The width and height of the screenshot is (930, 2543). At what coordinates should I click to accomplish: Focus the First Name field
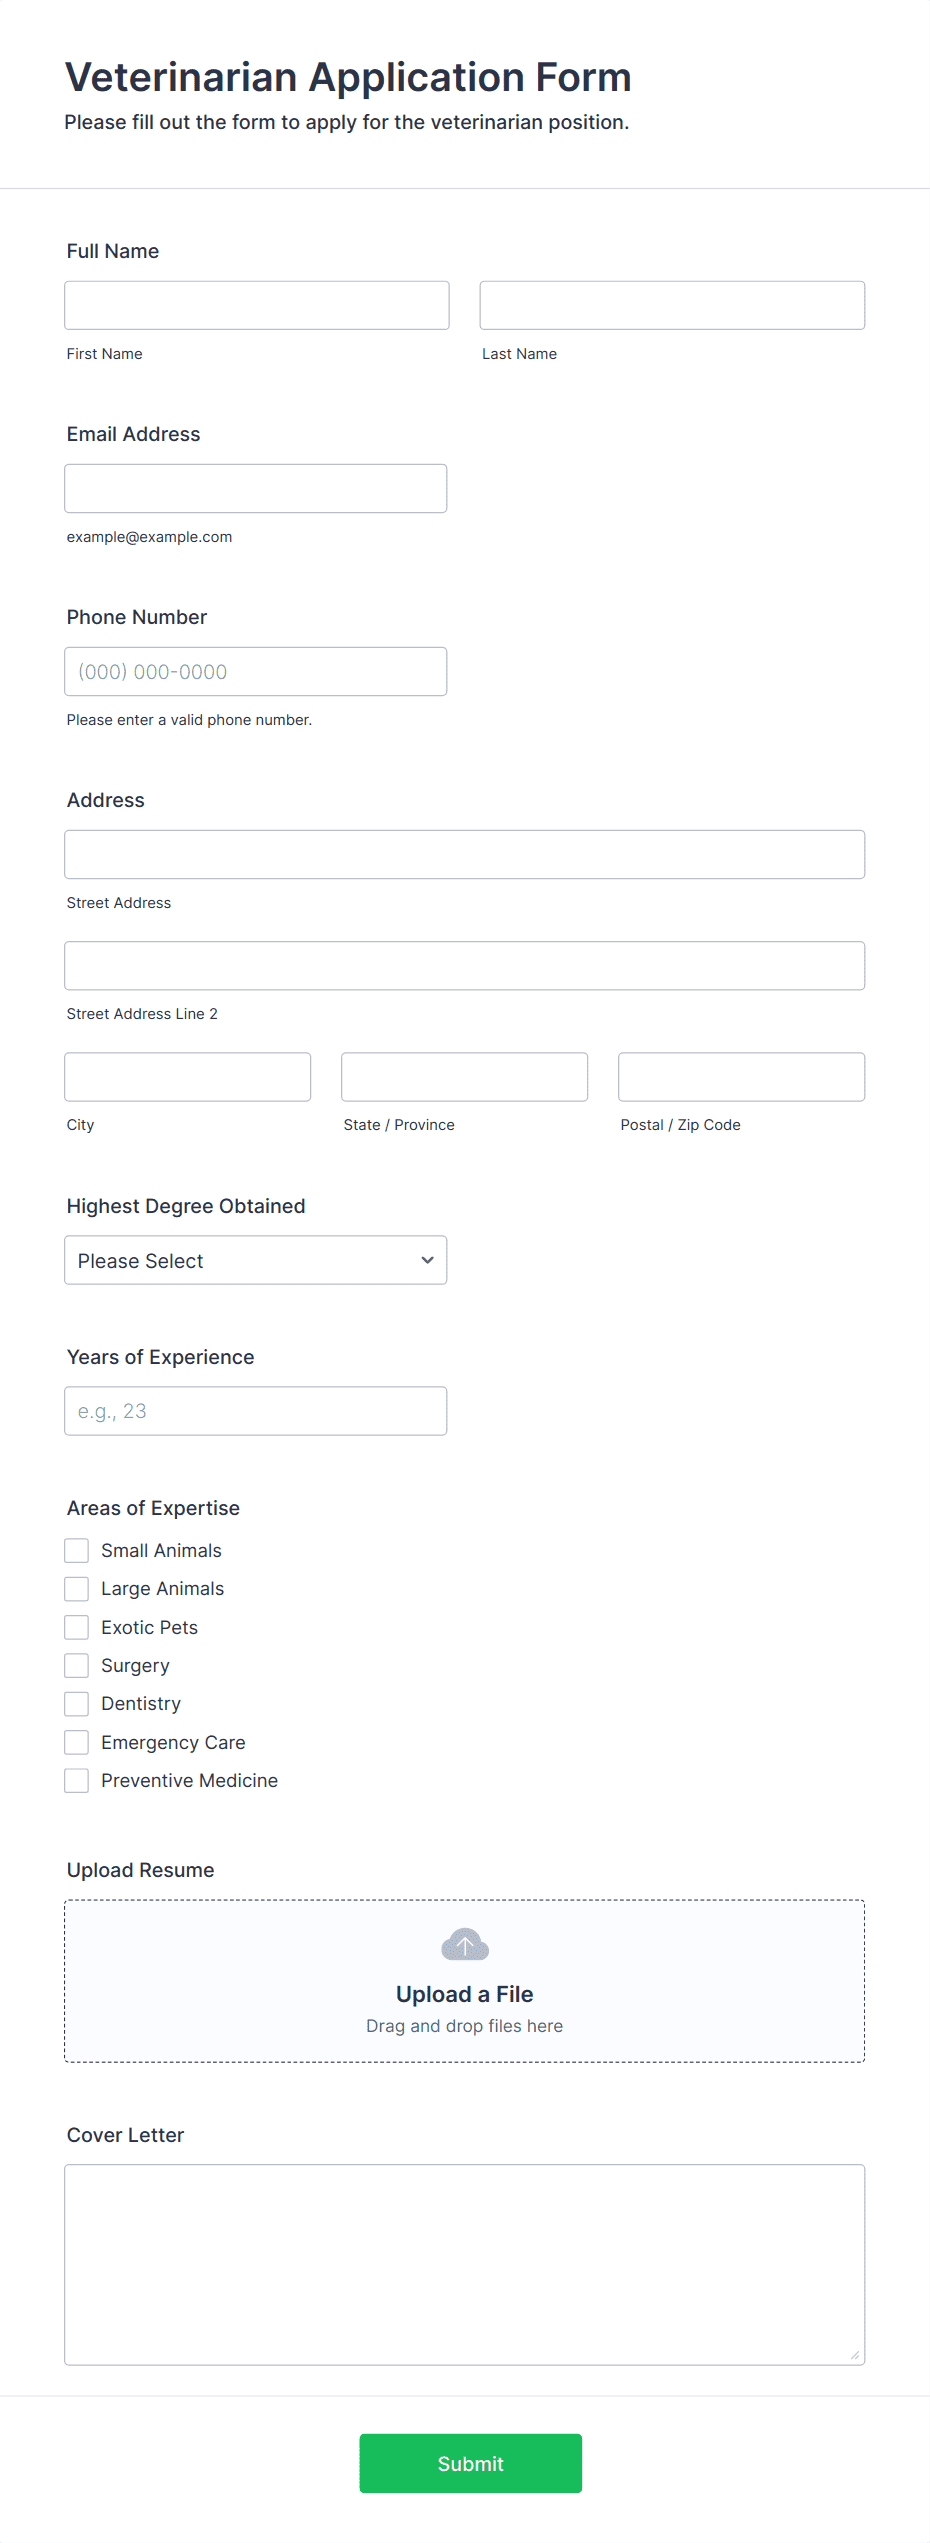[x=257, y=305]
